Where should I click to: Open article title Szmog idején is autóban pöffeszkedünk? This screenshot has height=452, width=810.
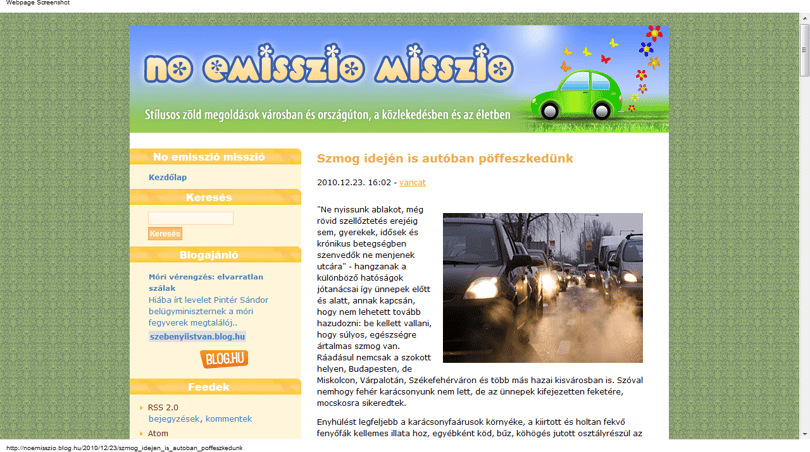(x=445, y=159)
